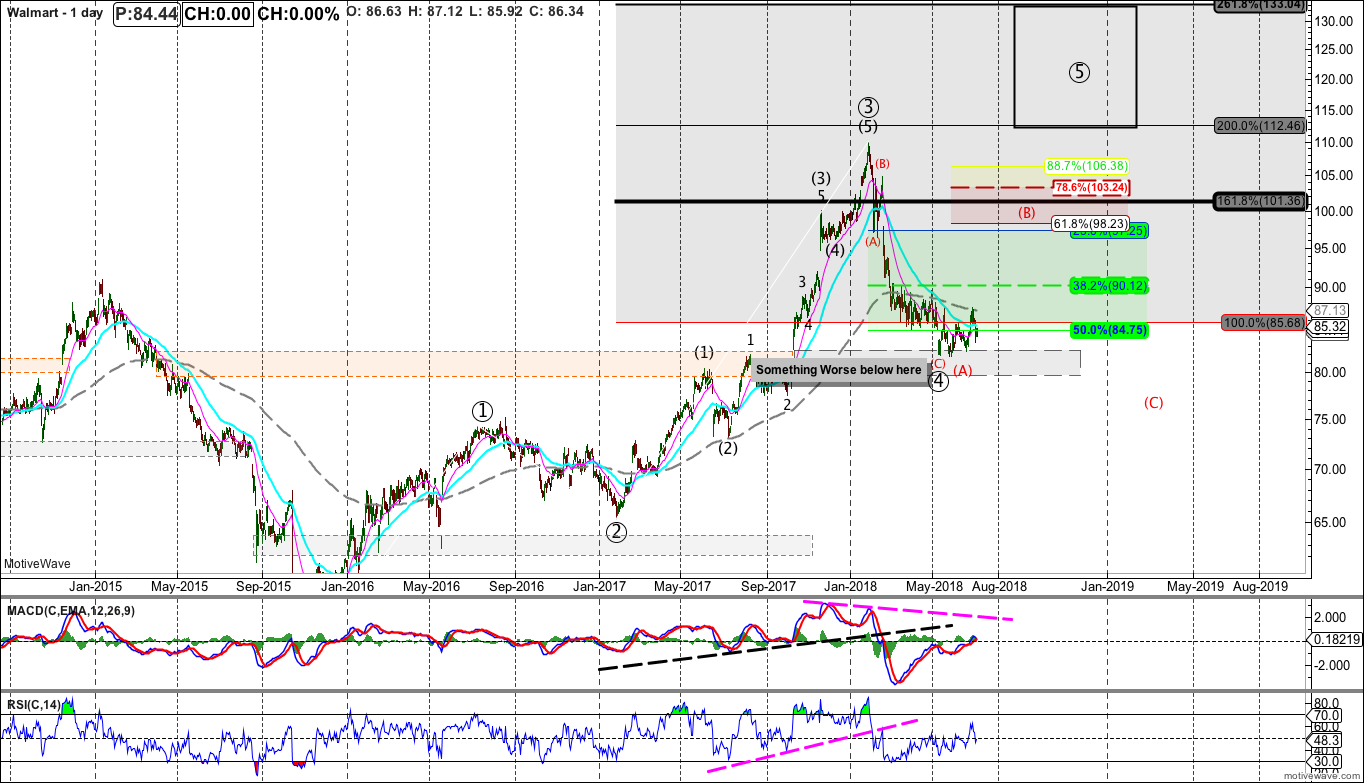Click the 130.00 price axis label
The height and width of the screenshot is (783, 1364).
[1333, 23]
